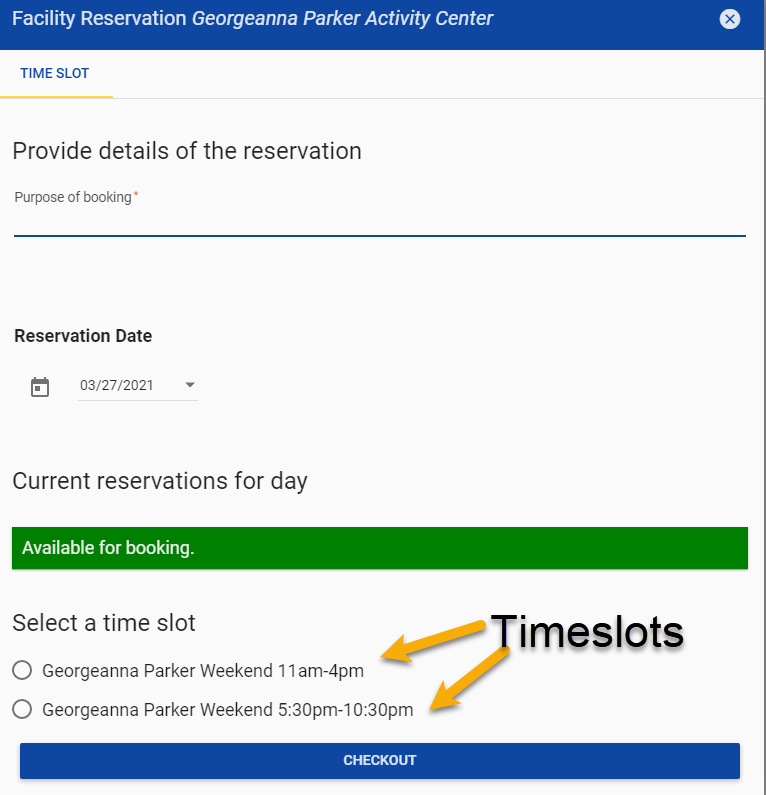The width and height of the screenshot is (766, 795).
Task: Click the green Available for booking banner
Action: [380, 548]
